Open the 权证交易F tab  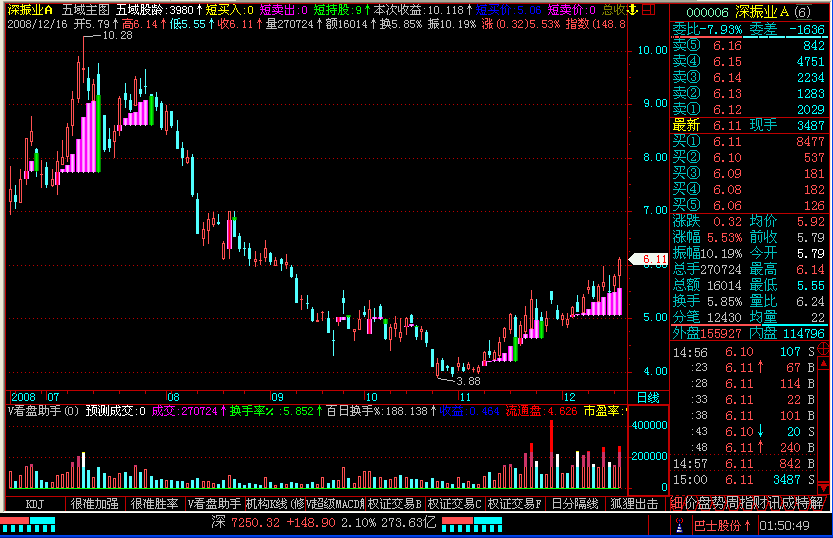514,503
